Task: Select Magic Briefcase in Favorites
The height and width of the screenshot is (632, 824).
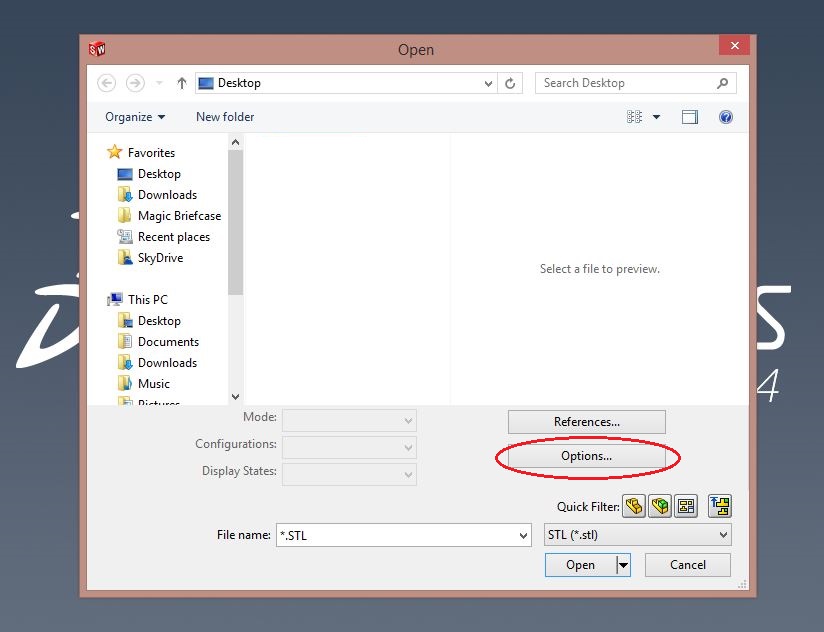Action: click(178, 216)
